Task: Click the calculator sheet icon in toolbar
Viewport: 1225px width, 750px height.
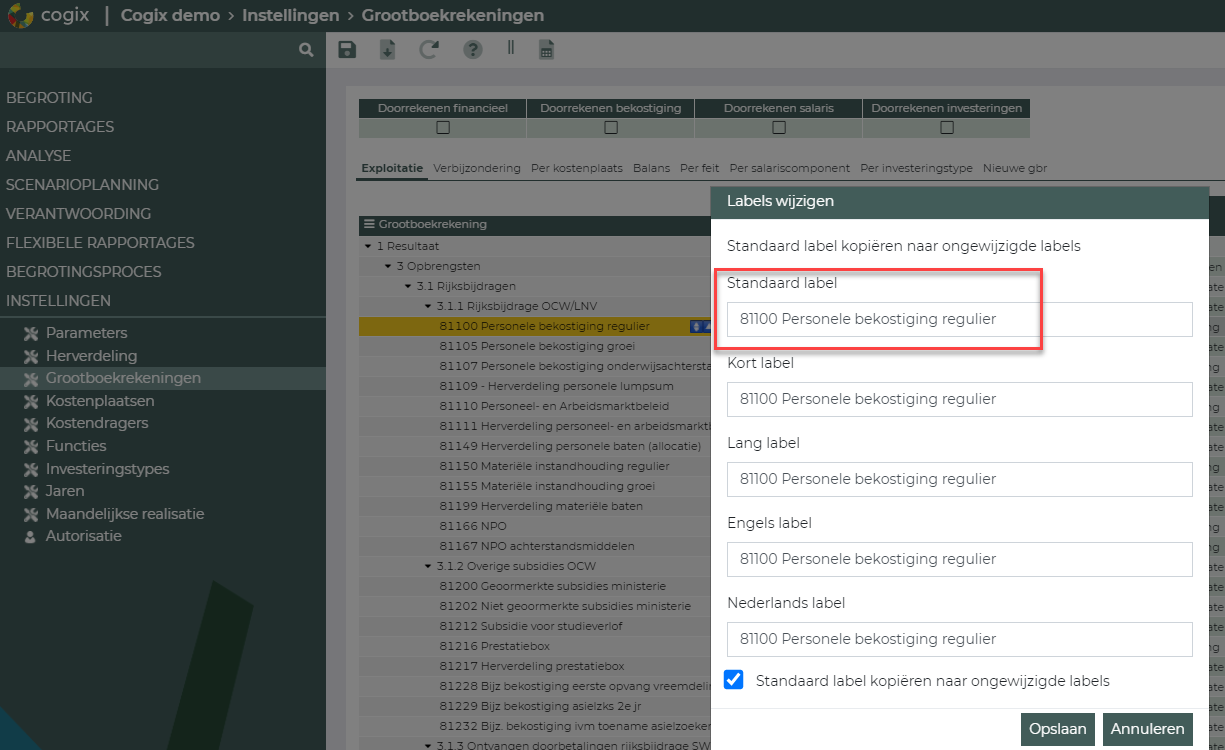Action: (x=546, y=50)
